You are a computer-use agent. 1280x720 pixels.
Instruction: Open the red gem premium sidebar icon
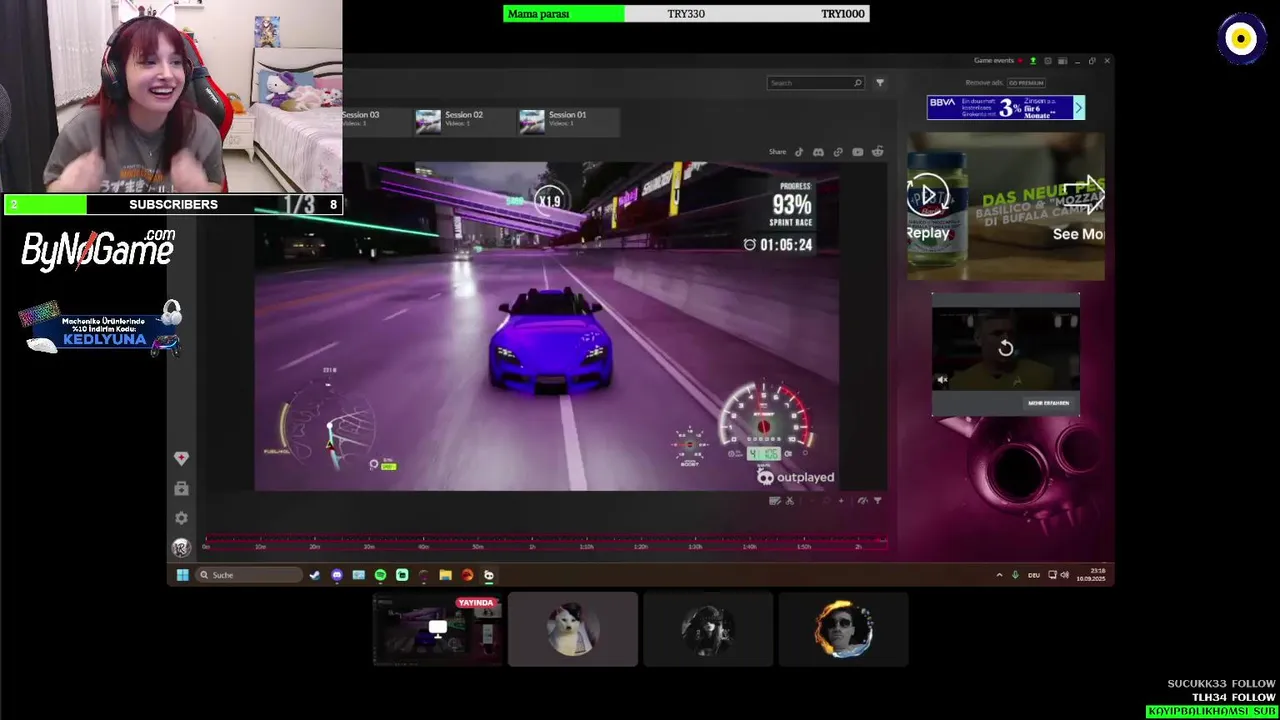[181, 458]
